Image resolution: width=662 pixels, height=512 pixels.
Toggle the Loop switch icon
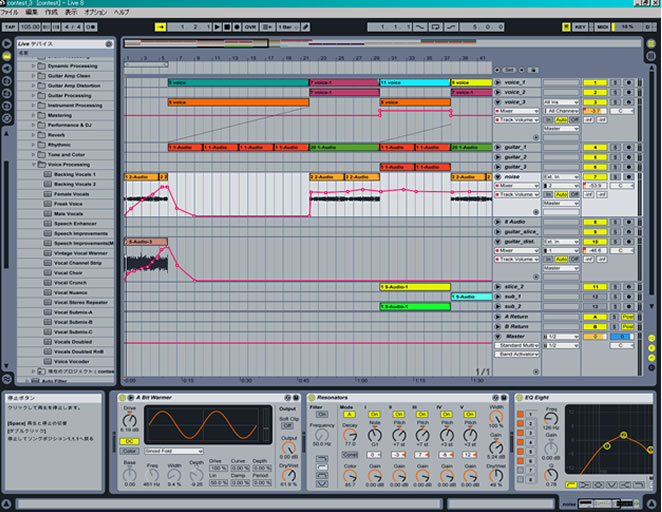coord(435,27)
